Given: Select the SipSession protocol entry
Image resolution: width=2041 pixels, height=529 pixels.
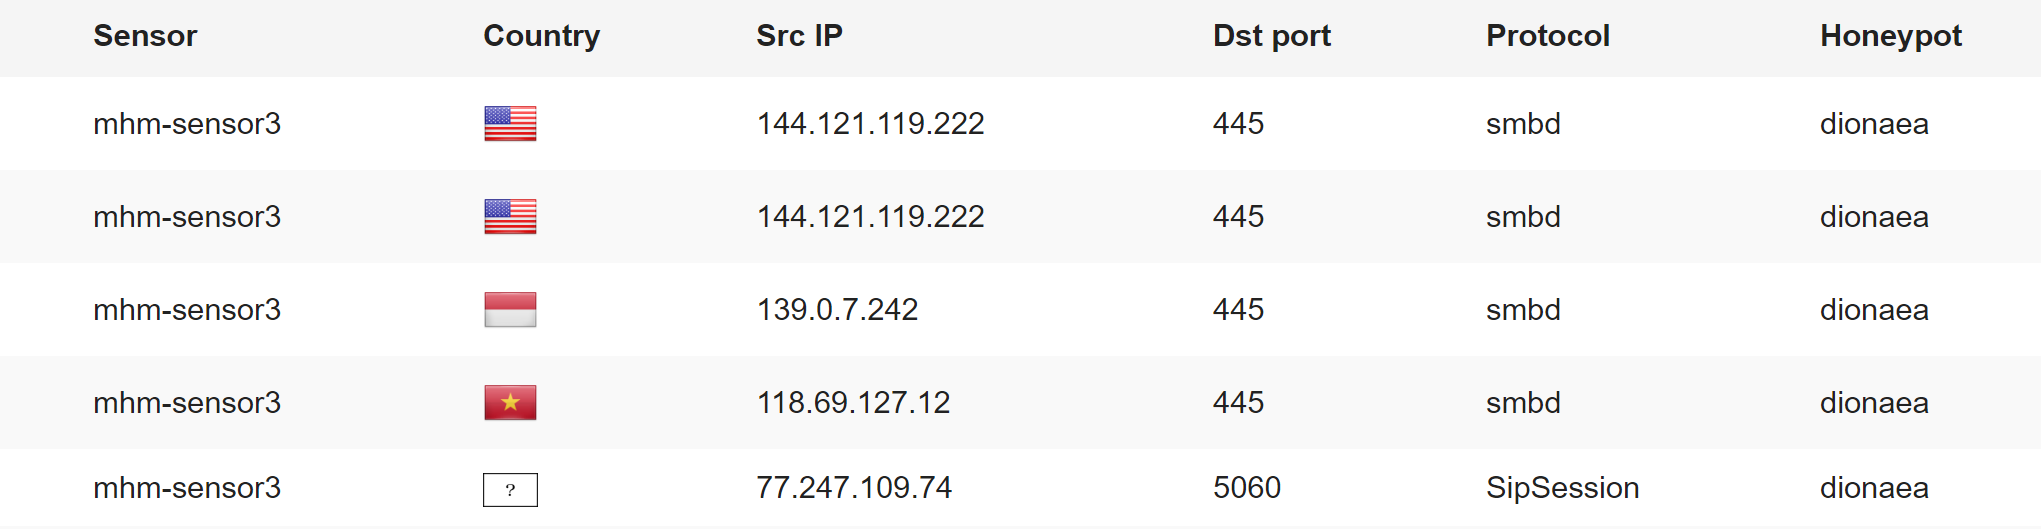Looking at the screenshot, I should (x=1562, y=488).
